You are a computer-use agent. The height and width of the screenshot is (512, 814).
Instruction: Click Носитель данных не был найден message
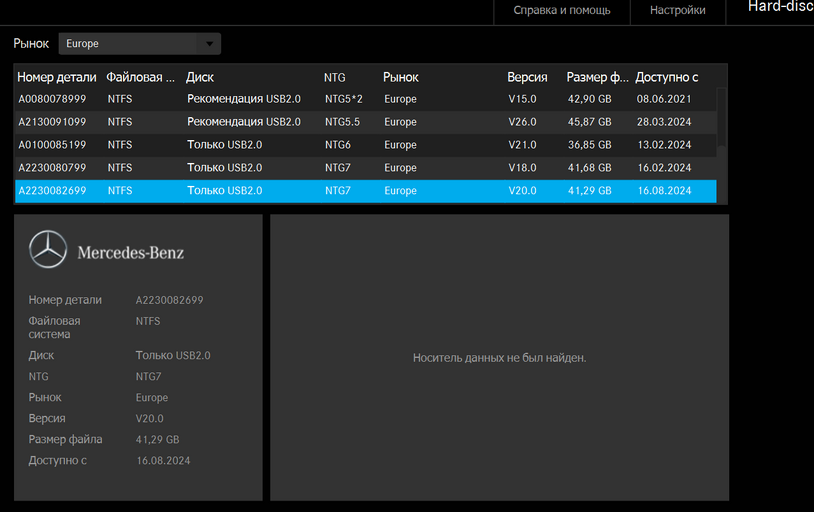499,358
